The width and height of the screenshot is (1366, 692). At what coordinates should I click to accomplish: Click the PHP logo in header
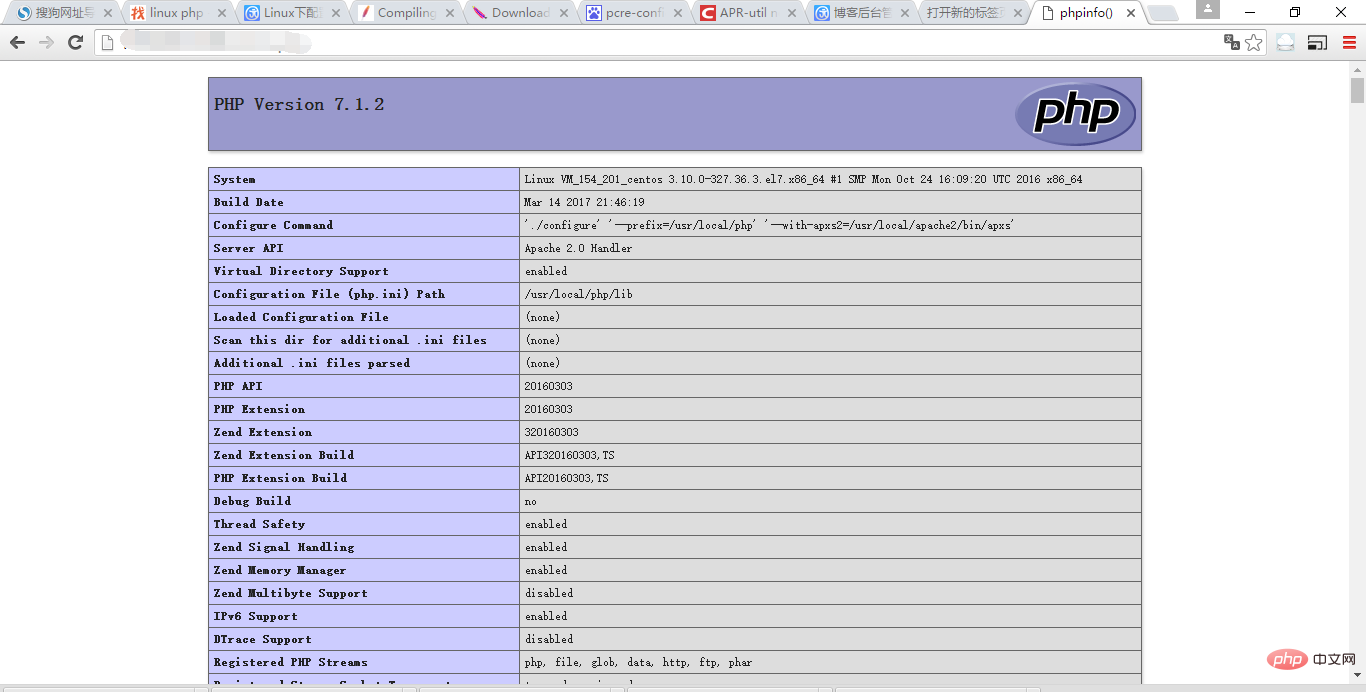(x=1075, y=113)
